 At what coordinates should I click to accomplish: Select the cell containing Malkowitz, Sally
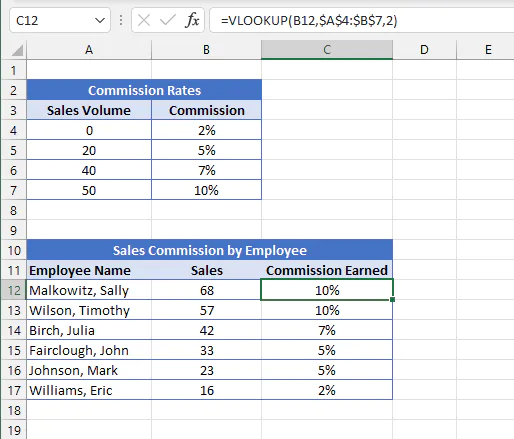point(89,290)
